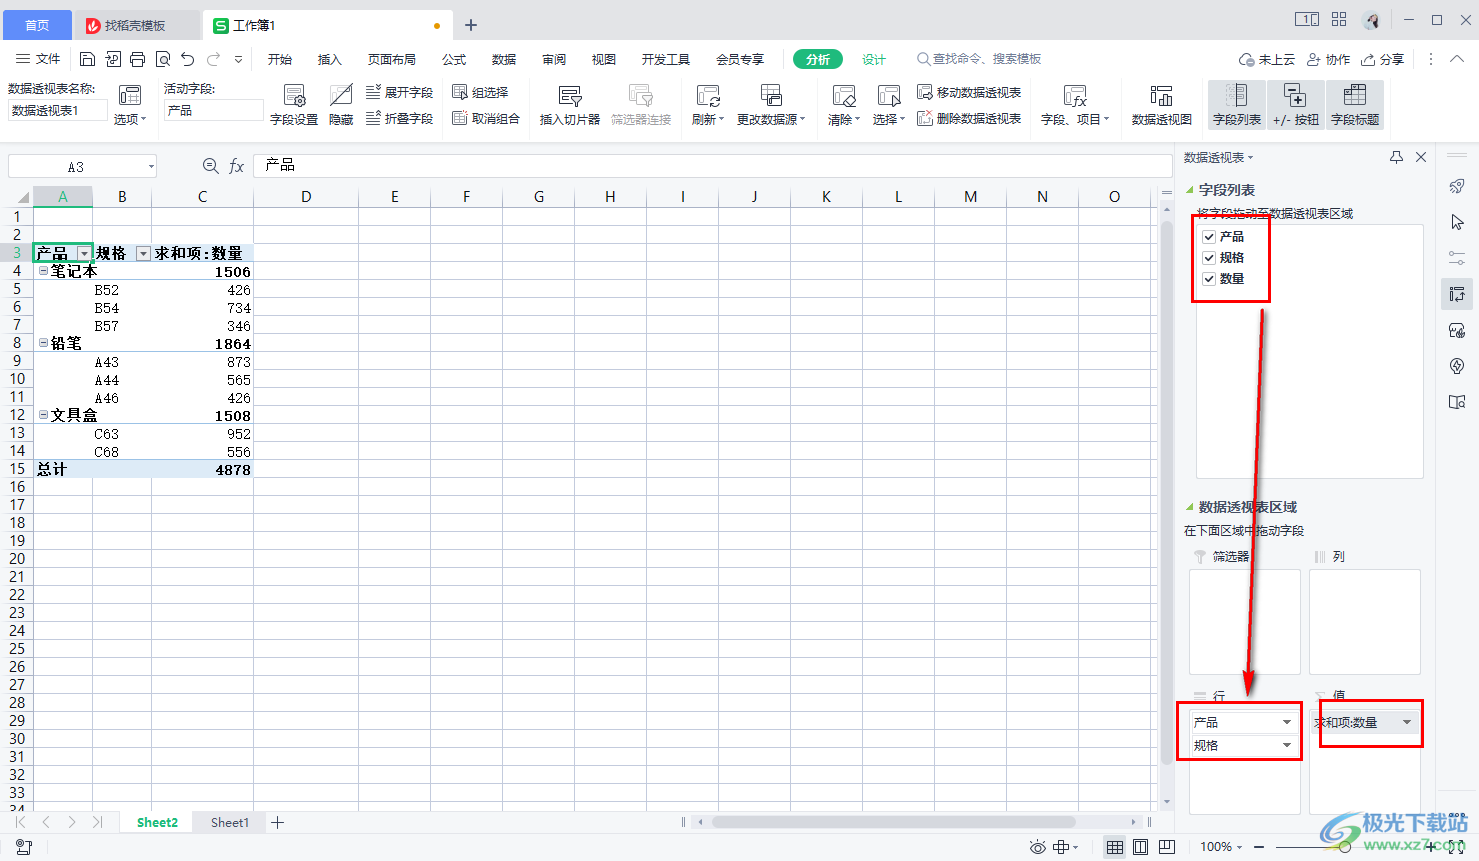Open the 规格 column filter dropdown
1479x861 pixels.
143,254
